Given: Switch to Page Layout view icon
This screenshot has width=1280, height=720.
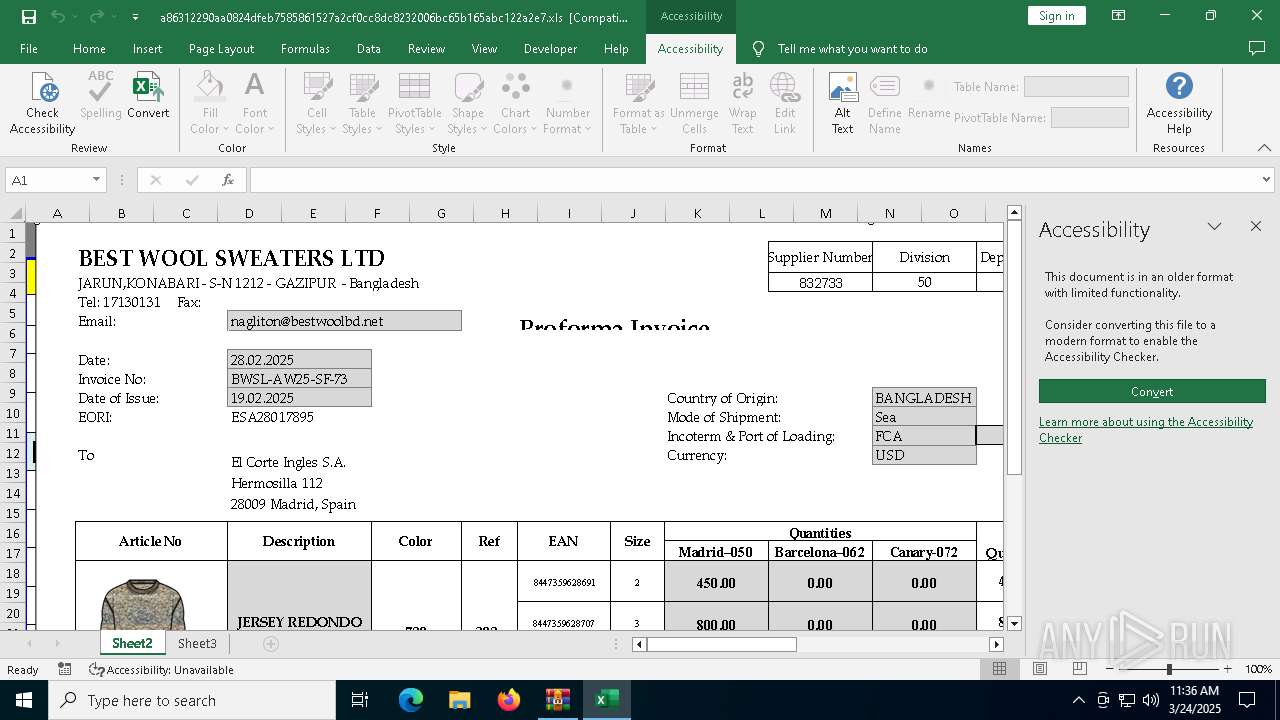Looking at the screenshot, I should click(x=1040, y=669).
